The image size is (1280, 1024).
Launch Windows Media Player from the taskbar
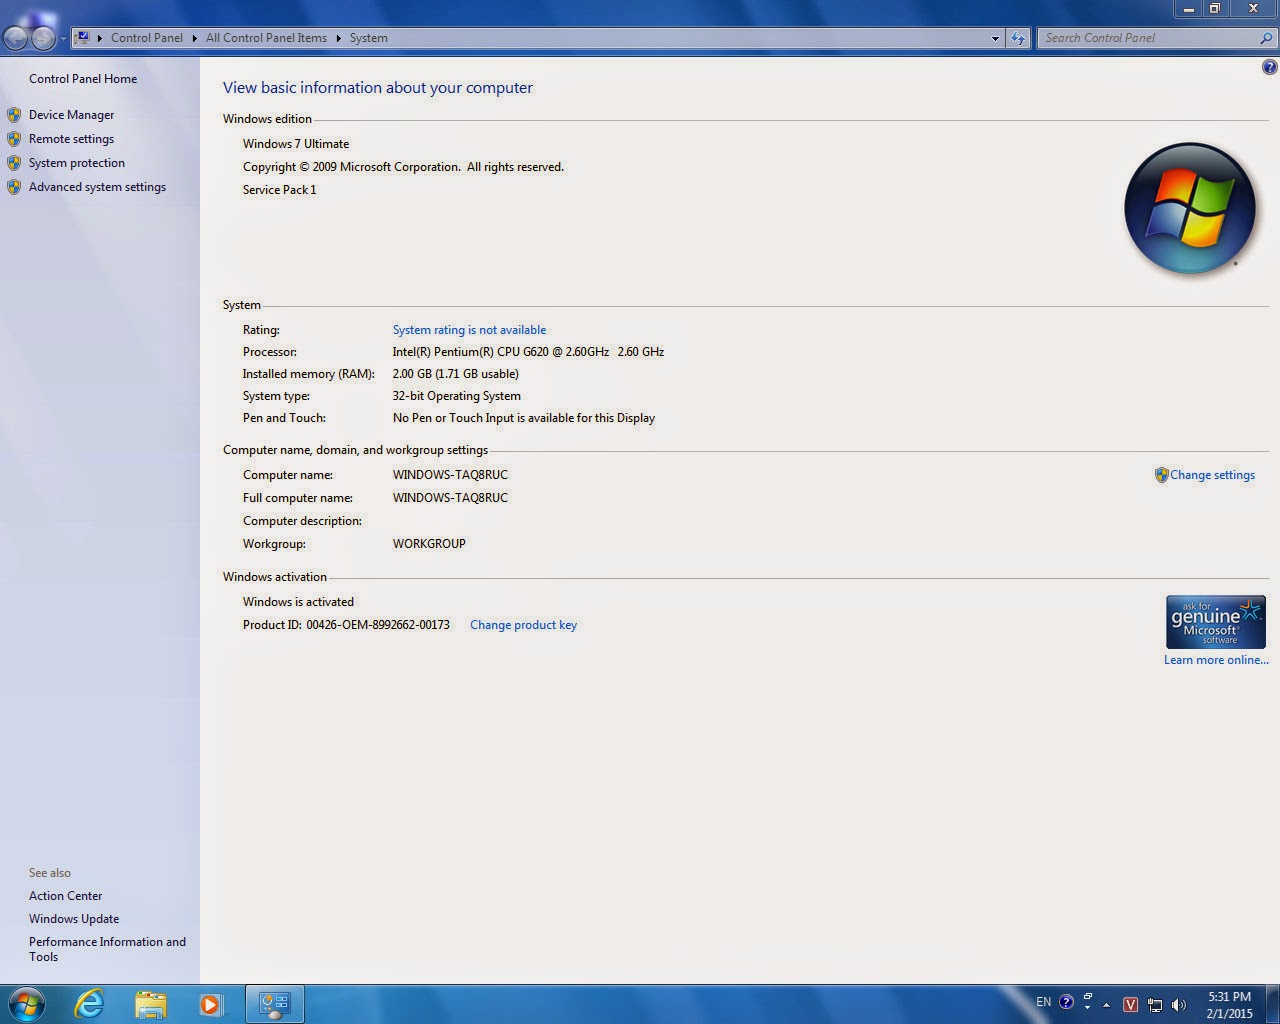click(210, 1004)
